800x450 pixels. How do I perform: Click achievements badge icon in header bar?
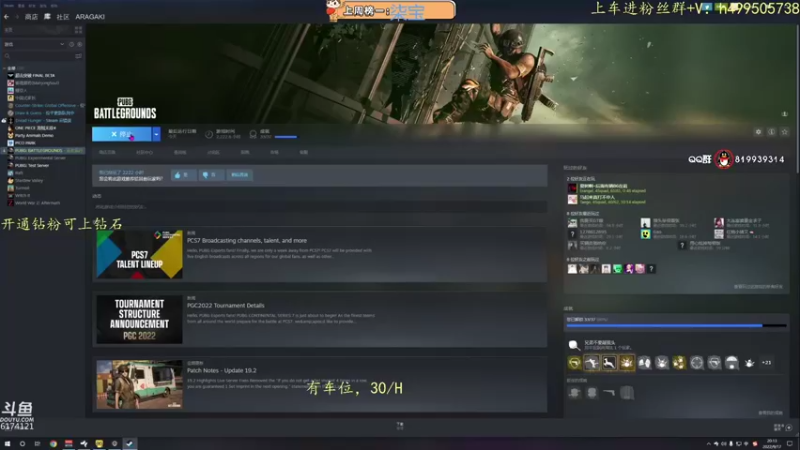click(253, 134)
